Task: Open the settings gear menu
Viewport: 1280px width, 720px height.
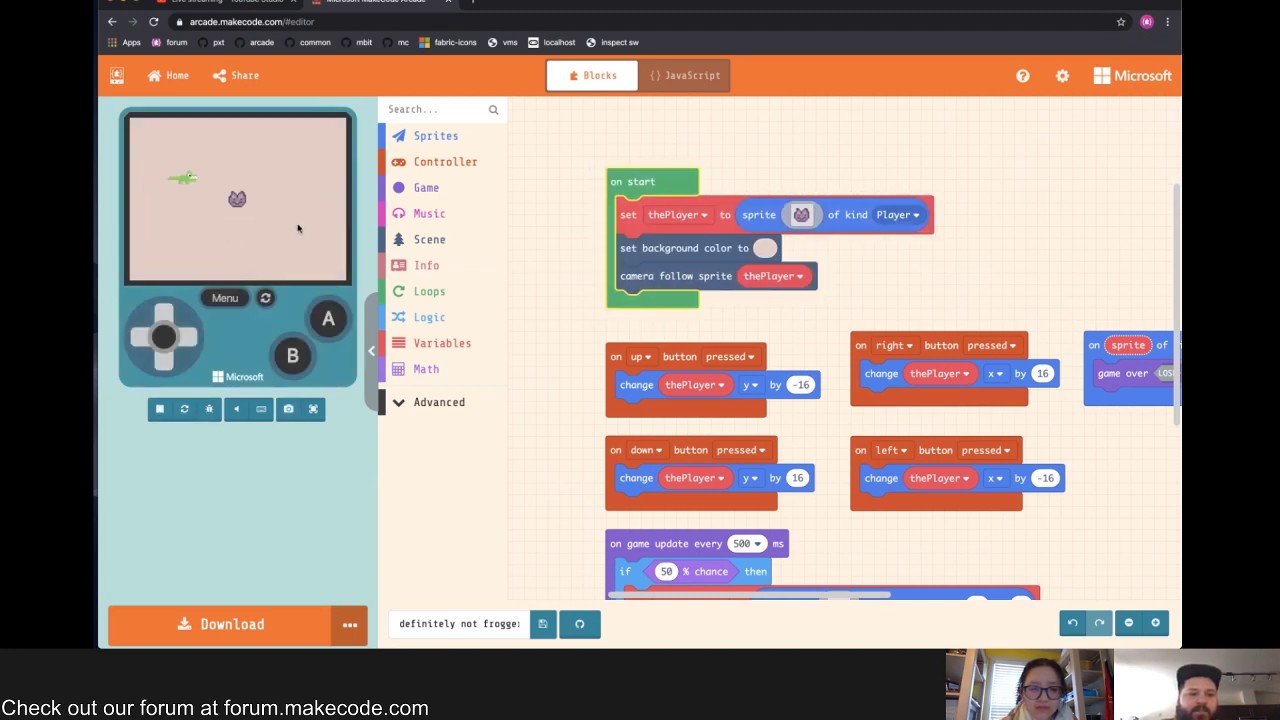Action: tap(1062, 76)
